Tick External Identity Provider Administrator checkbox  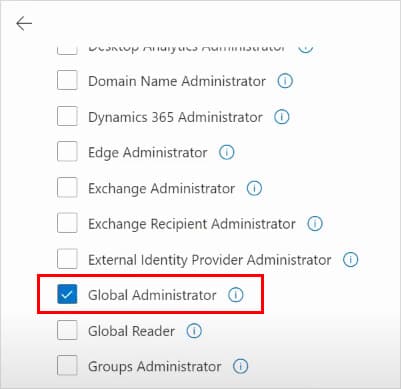tap(67, 258)
